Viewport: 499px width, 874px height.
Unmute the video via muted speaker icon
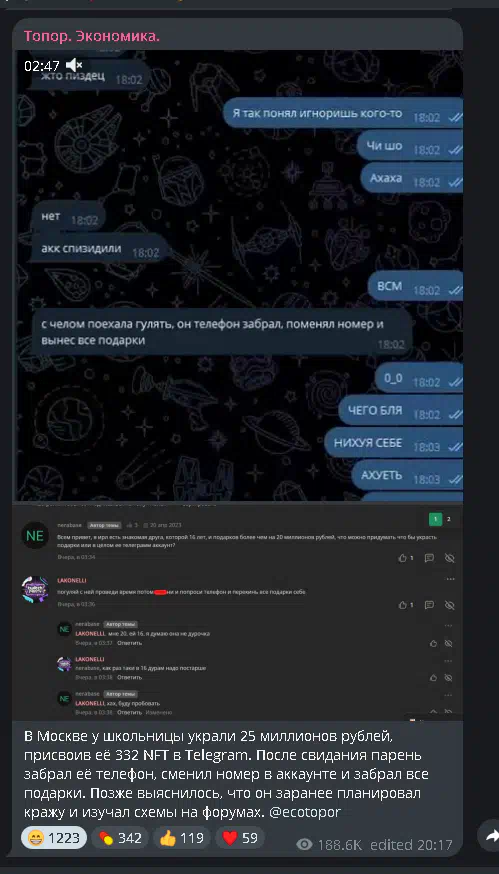point(74,65)
